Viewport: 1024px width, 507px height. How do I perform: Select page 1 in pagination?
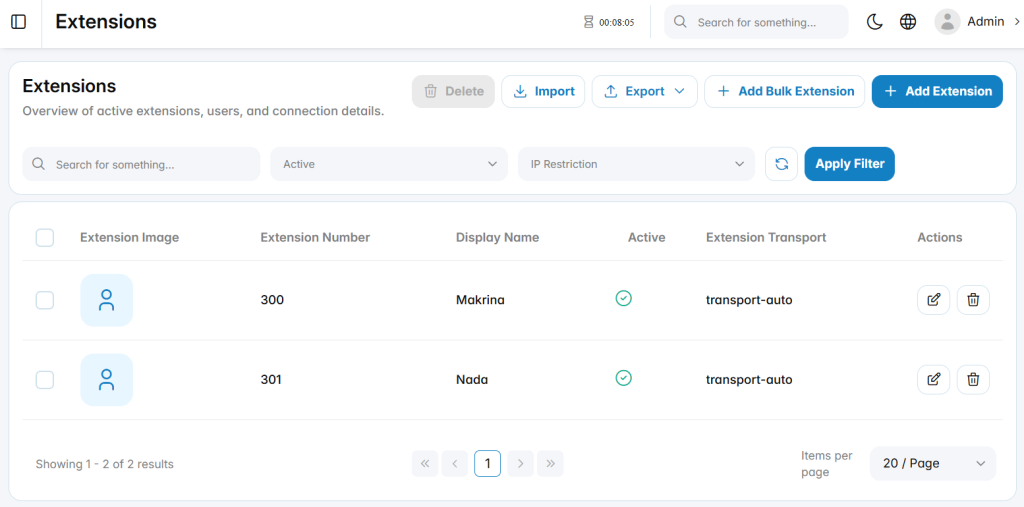click(x=488, y=464)
